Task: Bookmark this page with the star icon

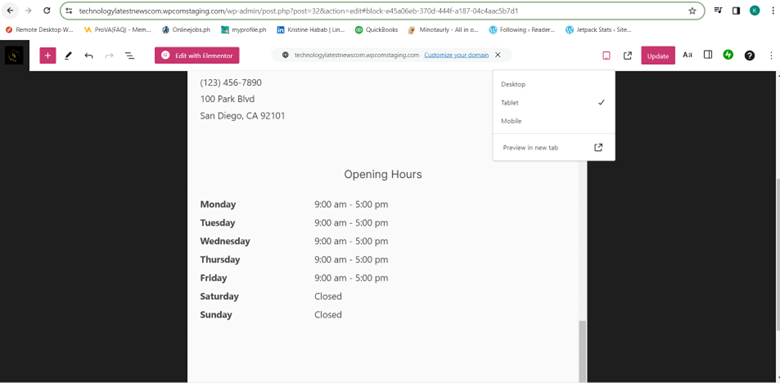Action: pyautogui.click(x=692, y=10)
